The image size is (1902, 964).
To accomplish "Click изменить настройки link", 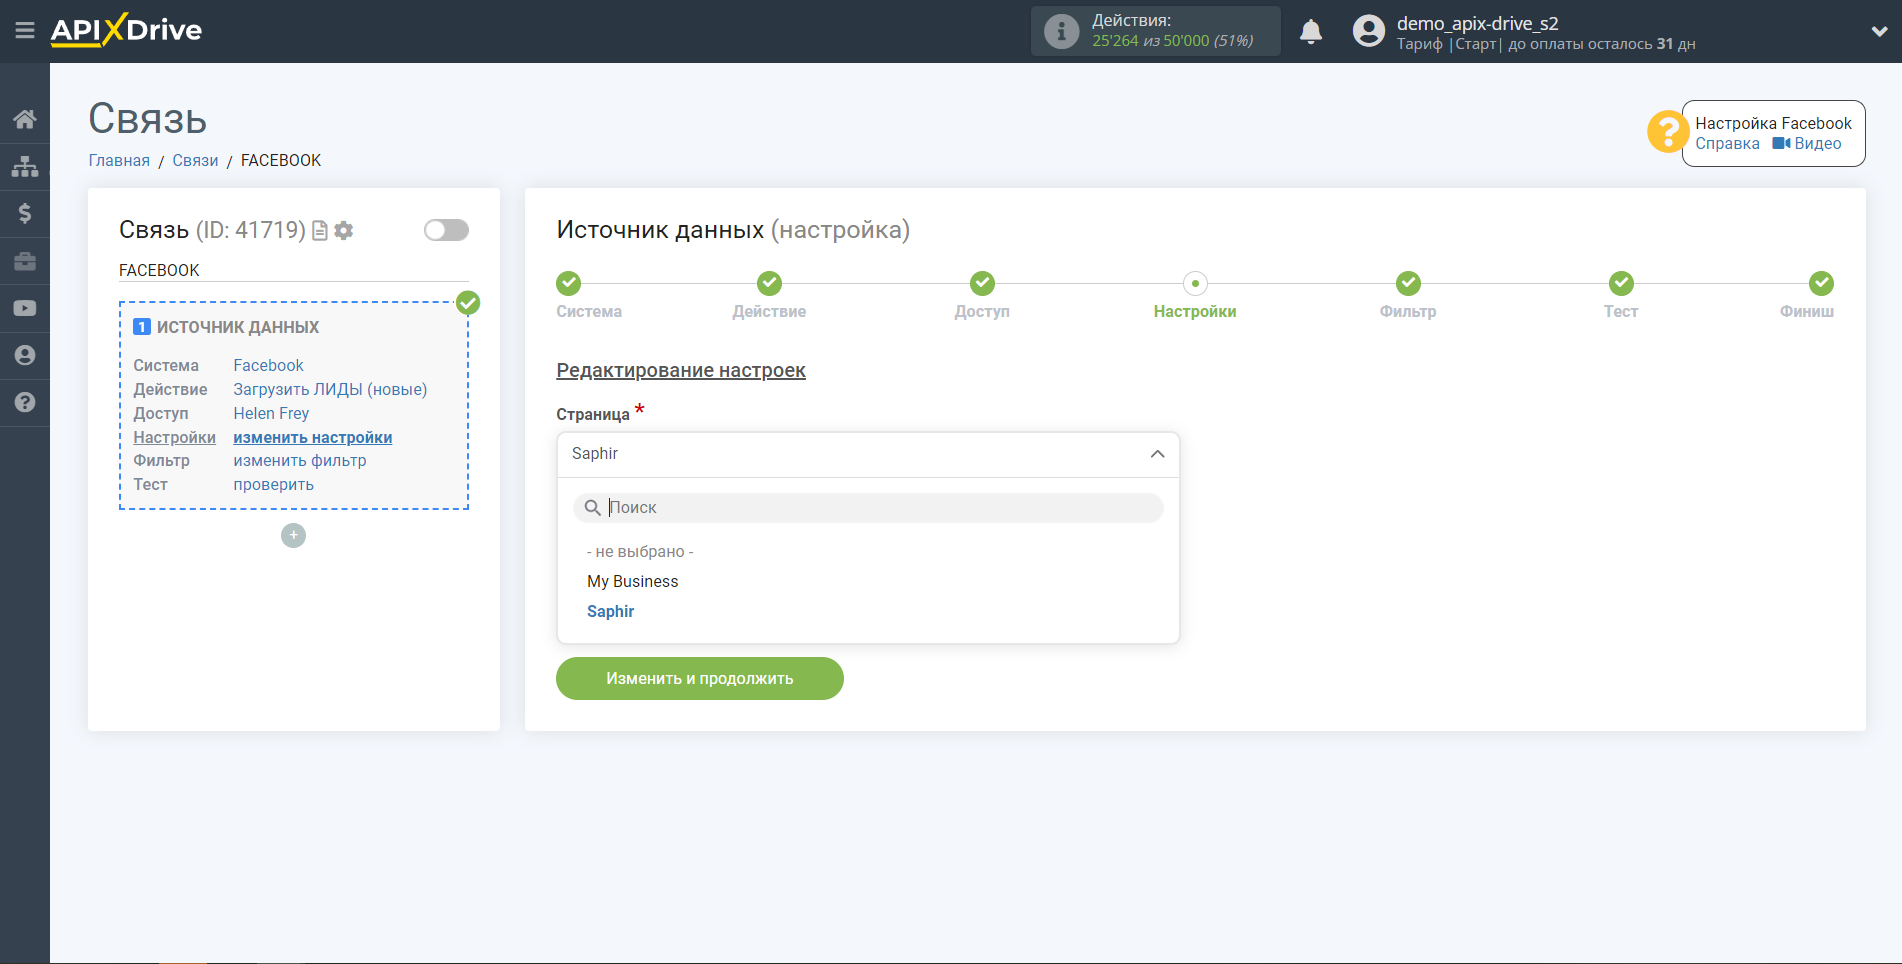I will pos(312,438).
